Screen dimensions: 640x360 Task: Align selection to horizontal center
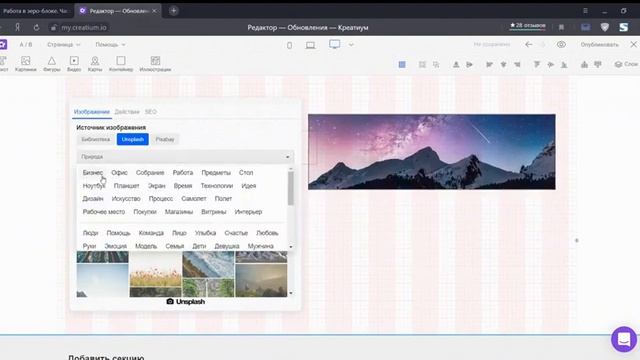[503, 64]
